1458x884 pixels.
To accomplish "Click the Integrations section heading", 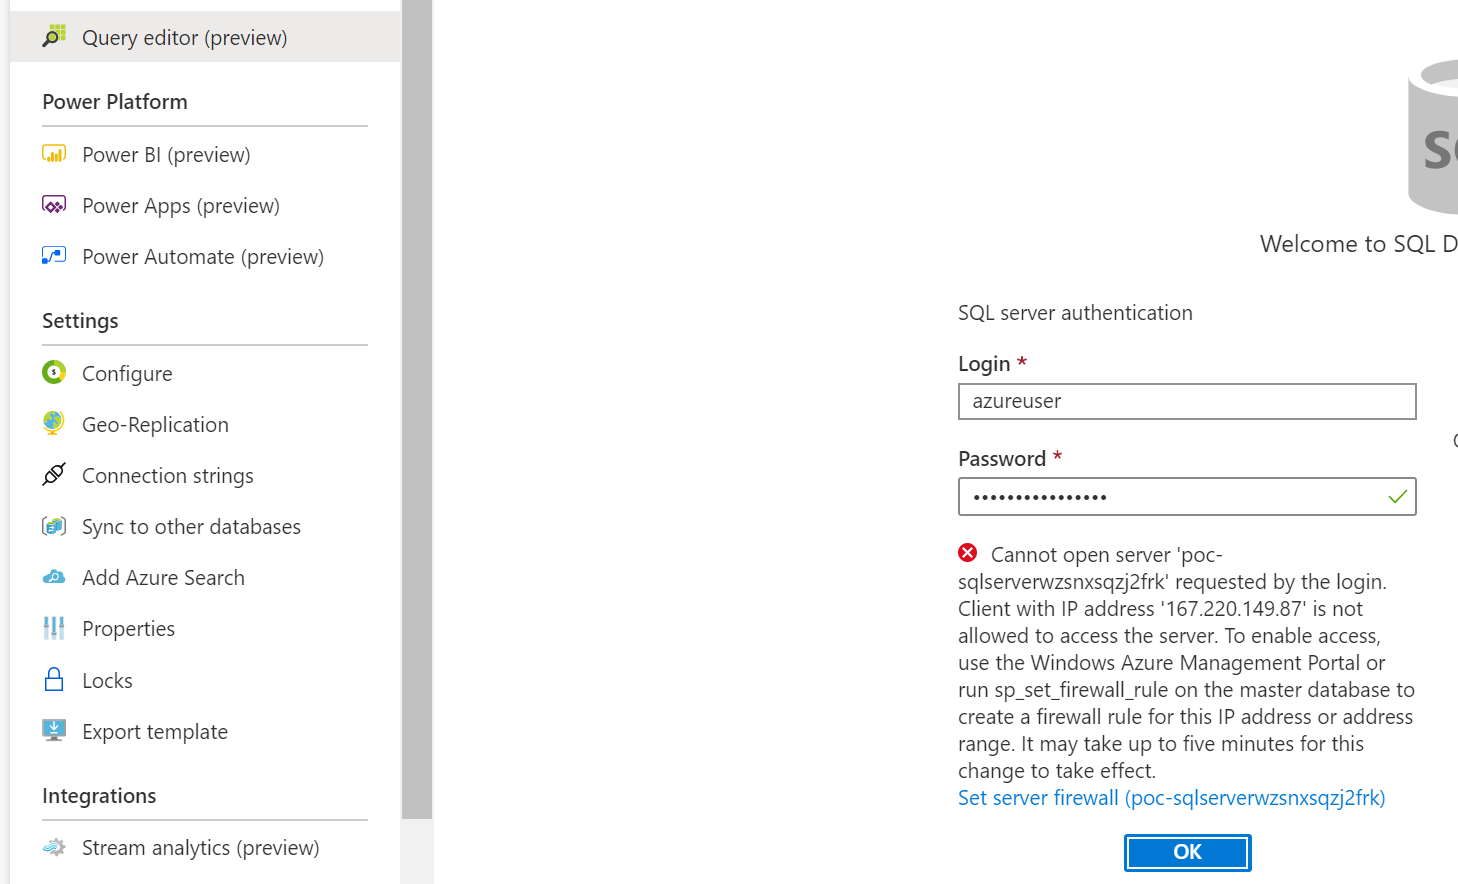I will tap(99, 796).
